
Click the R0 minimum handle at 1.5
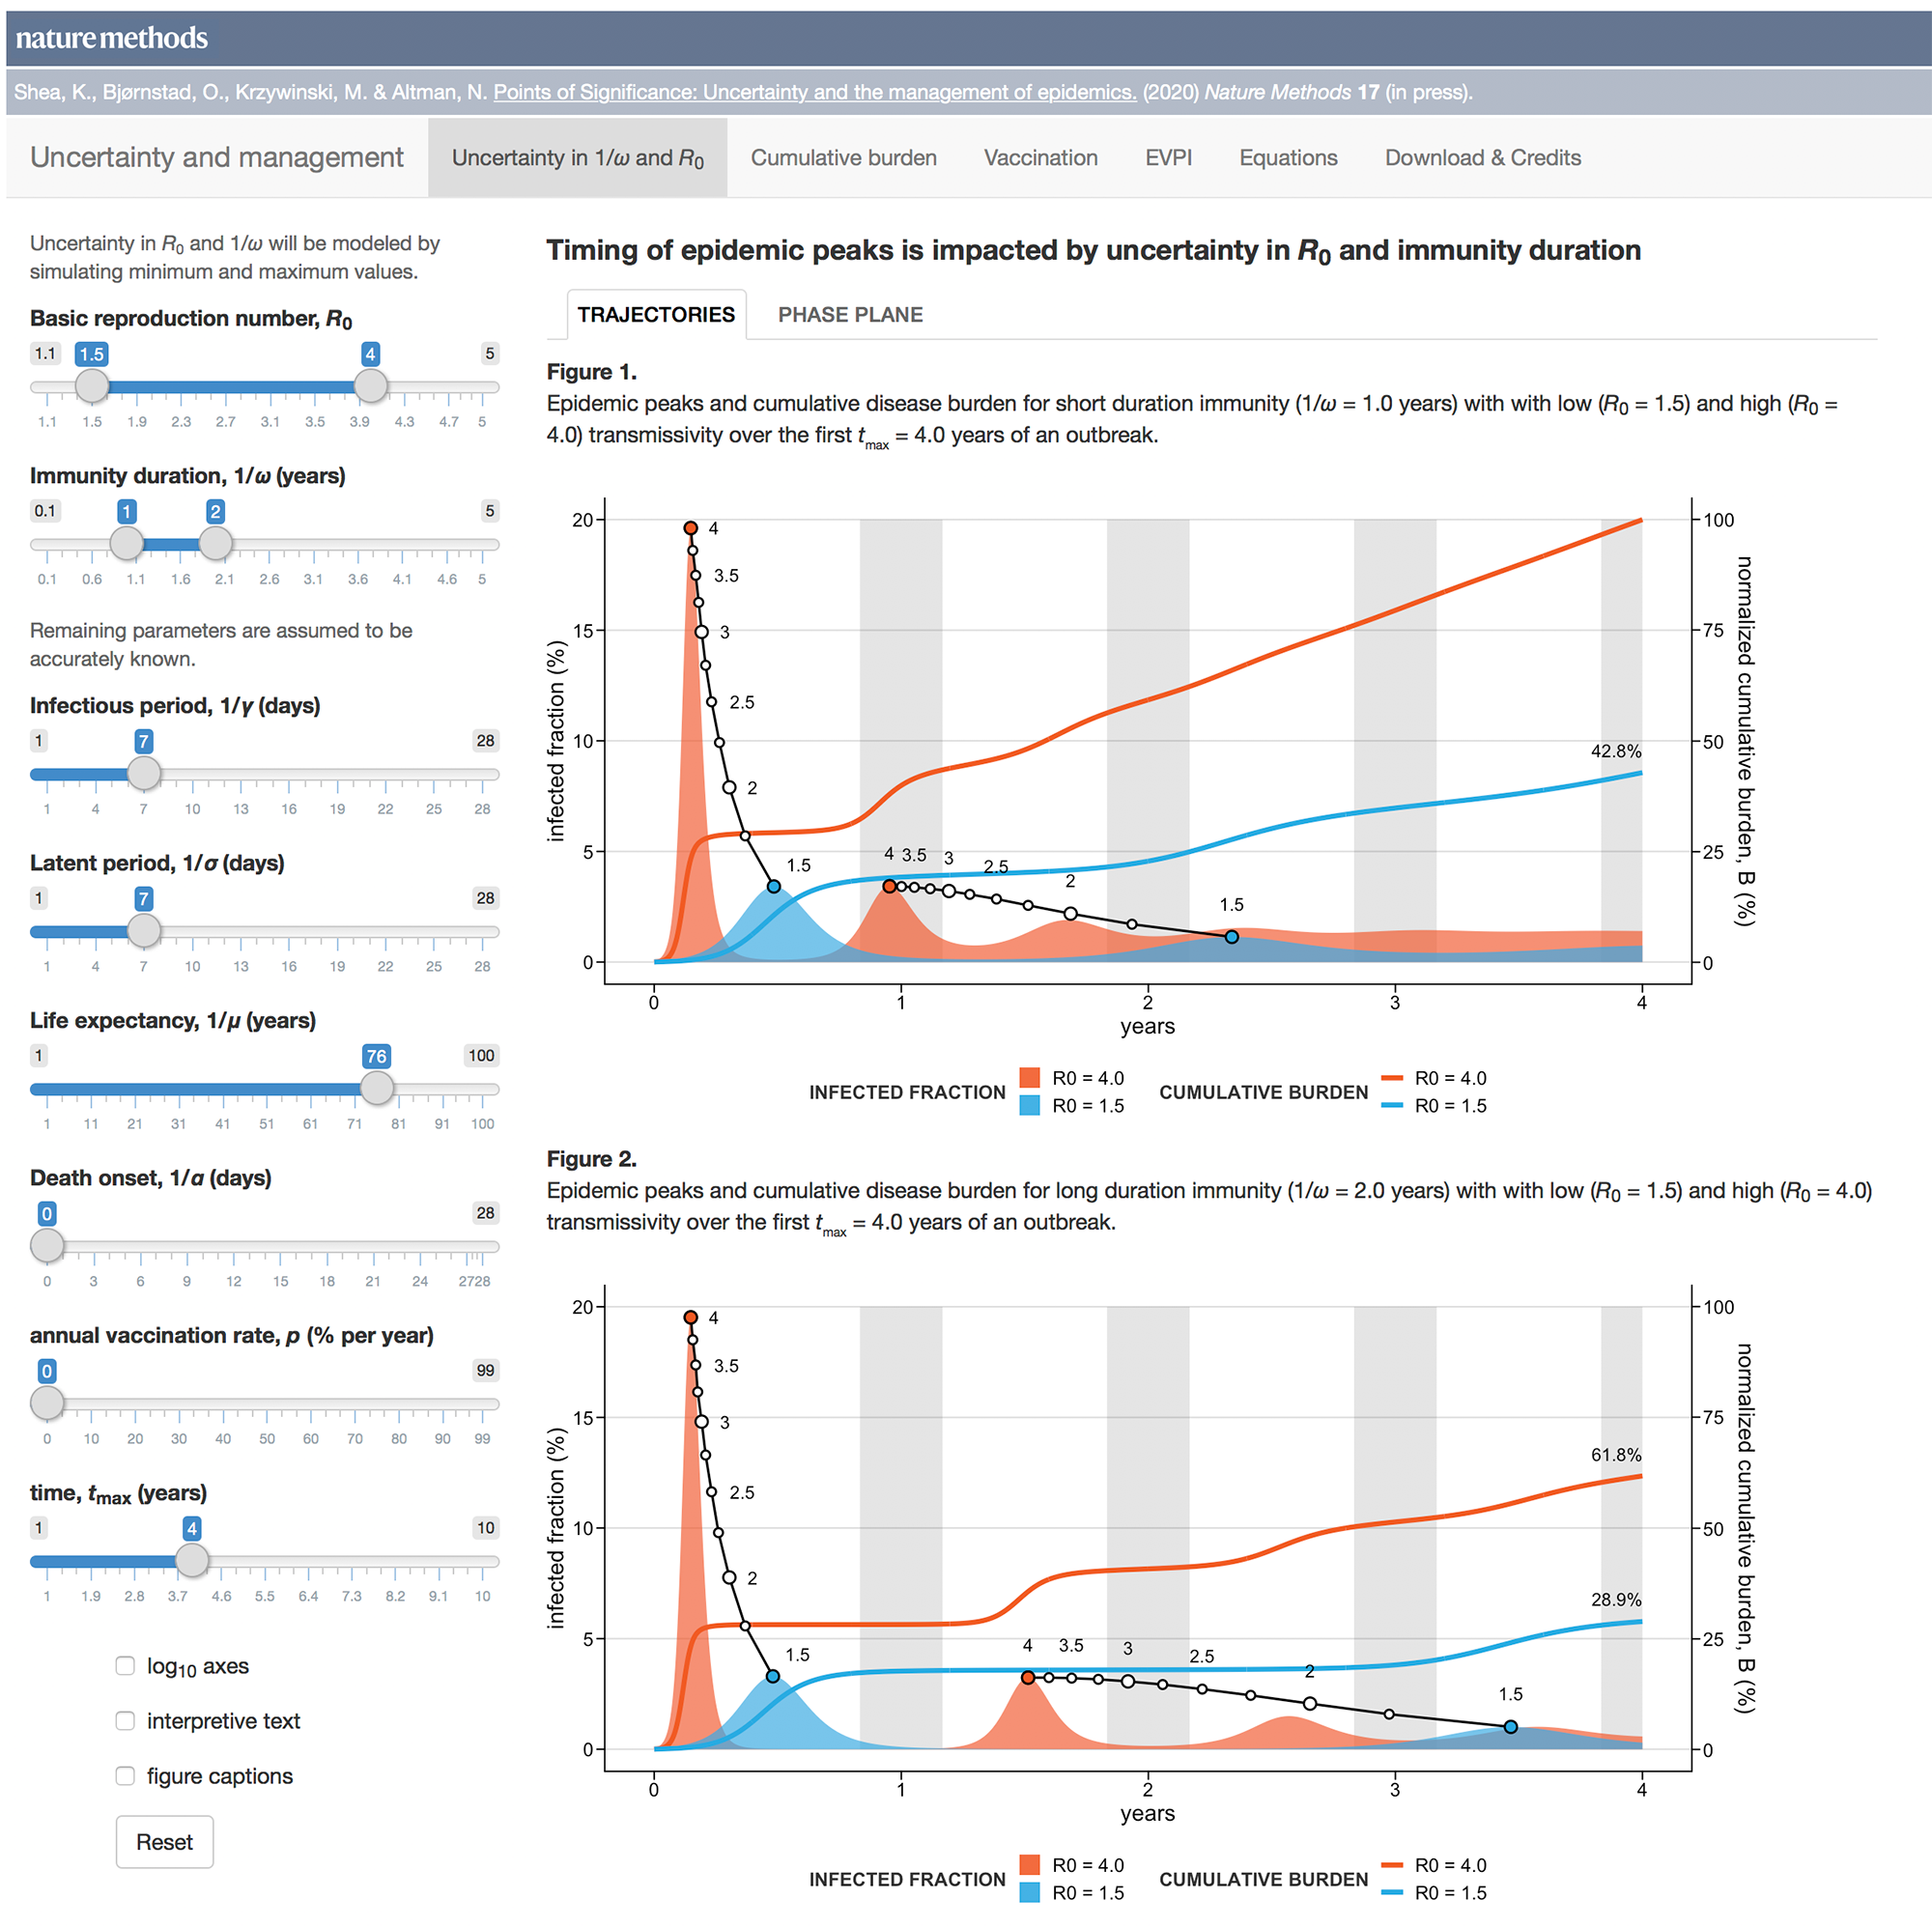click(x=92, y=385)
